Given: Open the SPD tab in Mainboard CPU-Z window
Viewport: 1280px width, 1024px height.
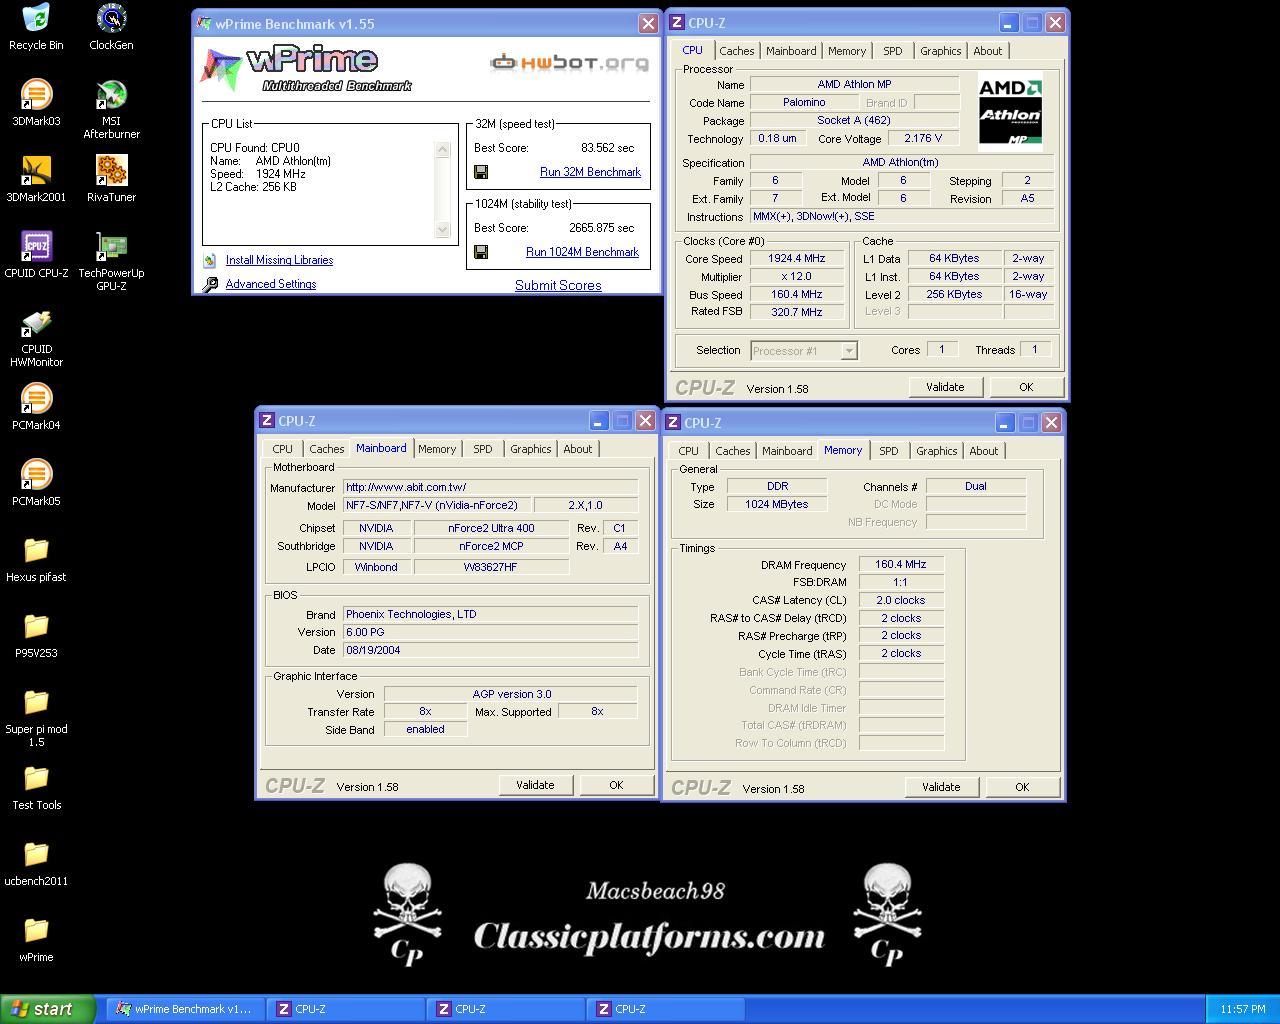Looking at the screenshot, I should 483,449.
